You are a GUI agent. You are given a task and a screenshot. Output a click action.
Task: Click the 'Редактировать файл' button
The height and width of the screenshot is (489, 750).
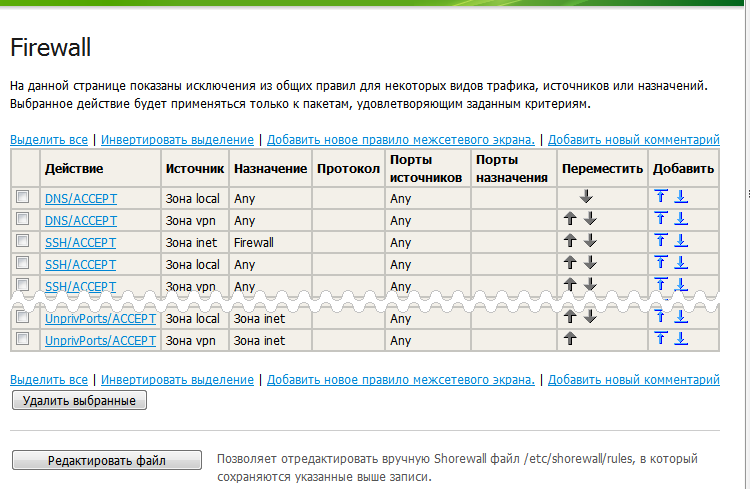[x=107, y=460]
